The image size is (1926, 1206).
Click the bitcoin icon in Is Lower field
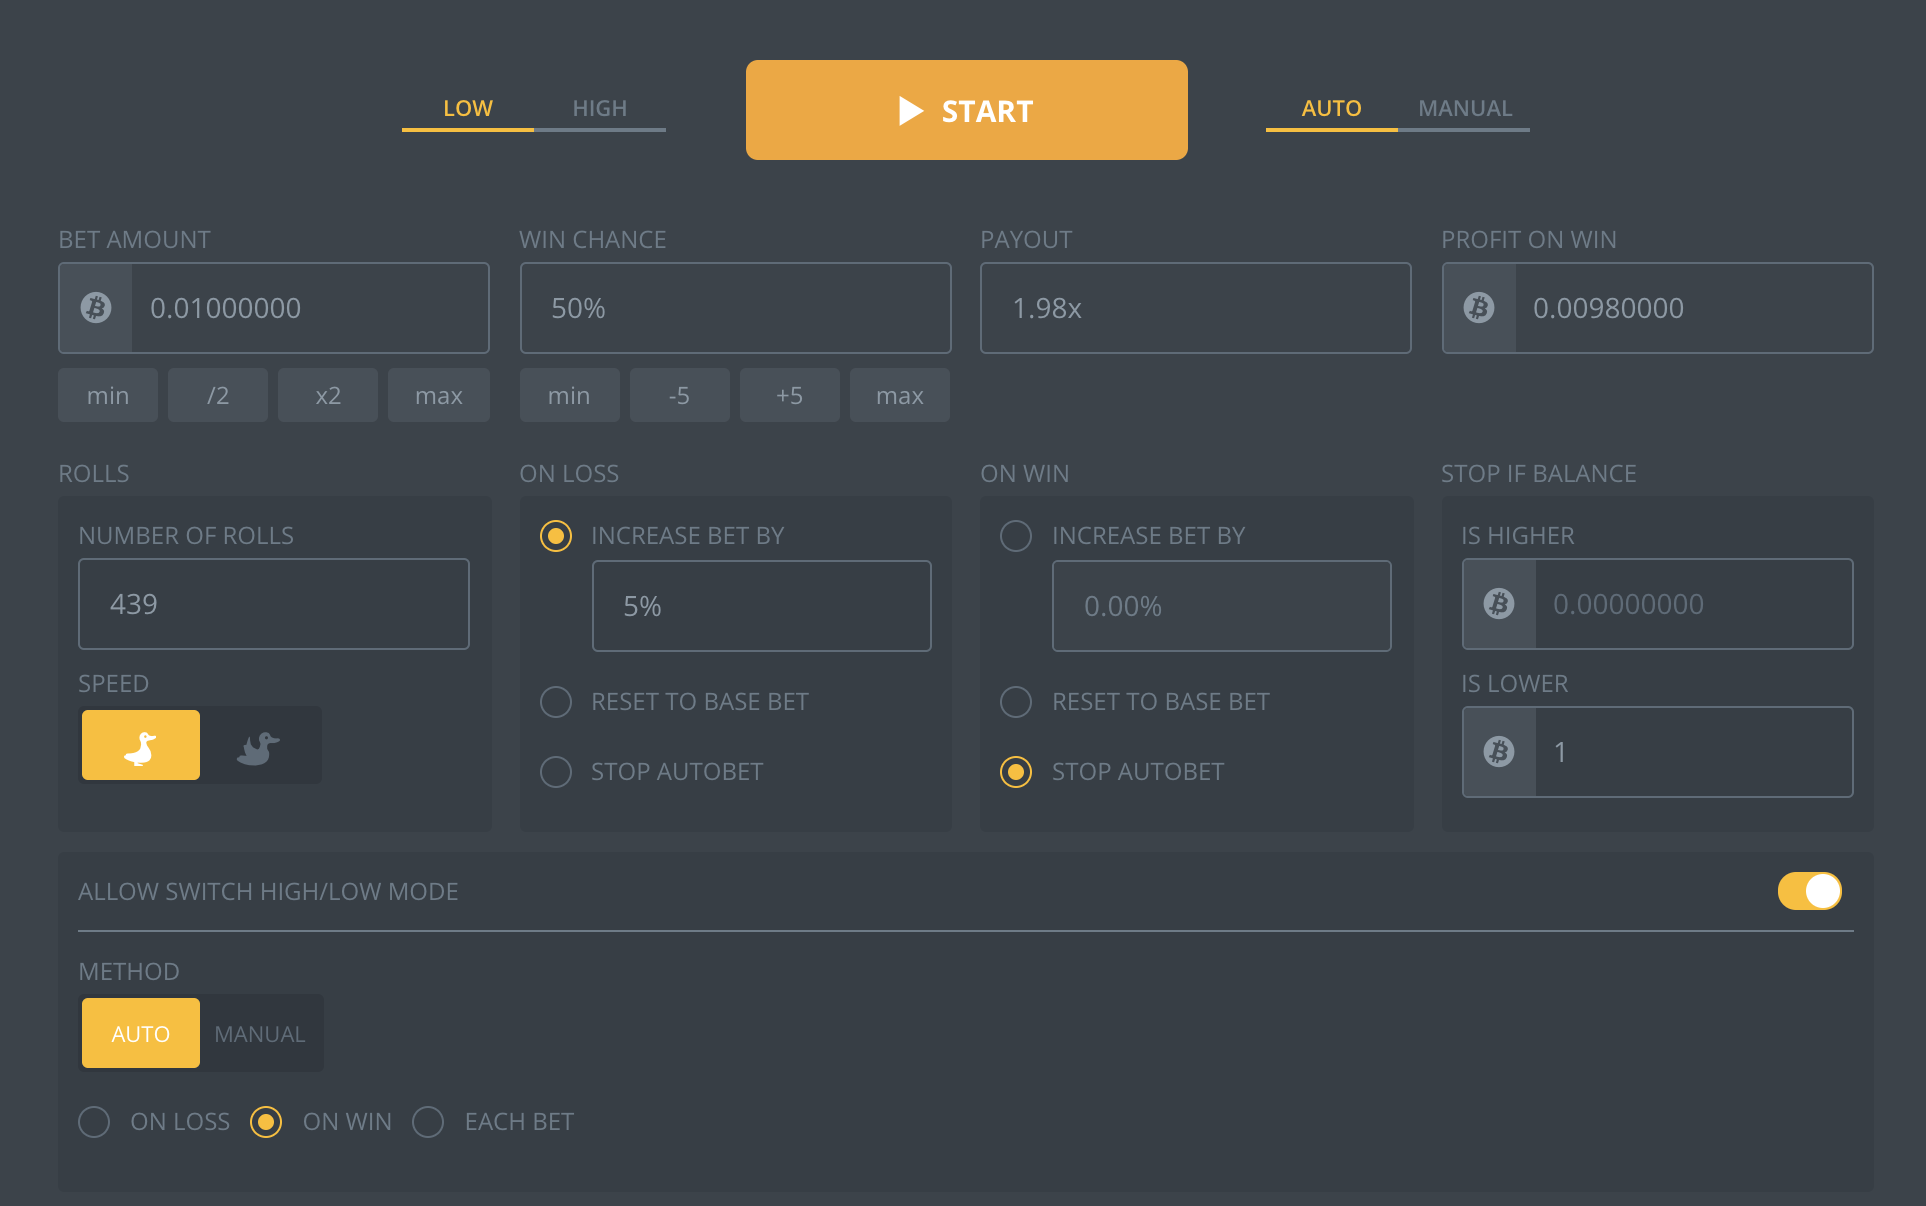click(1499, 752)
